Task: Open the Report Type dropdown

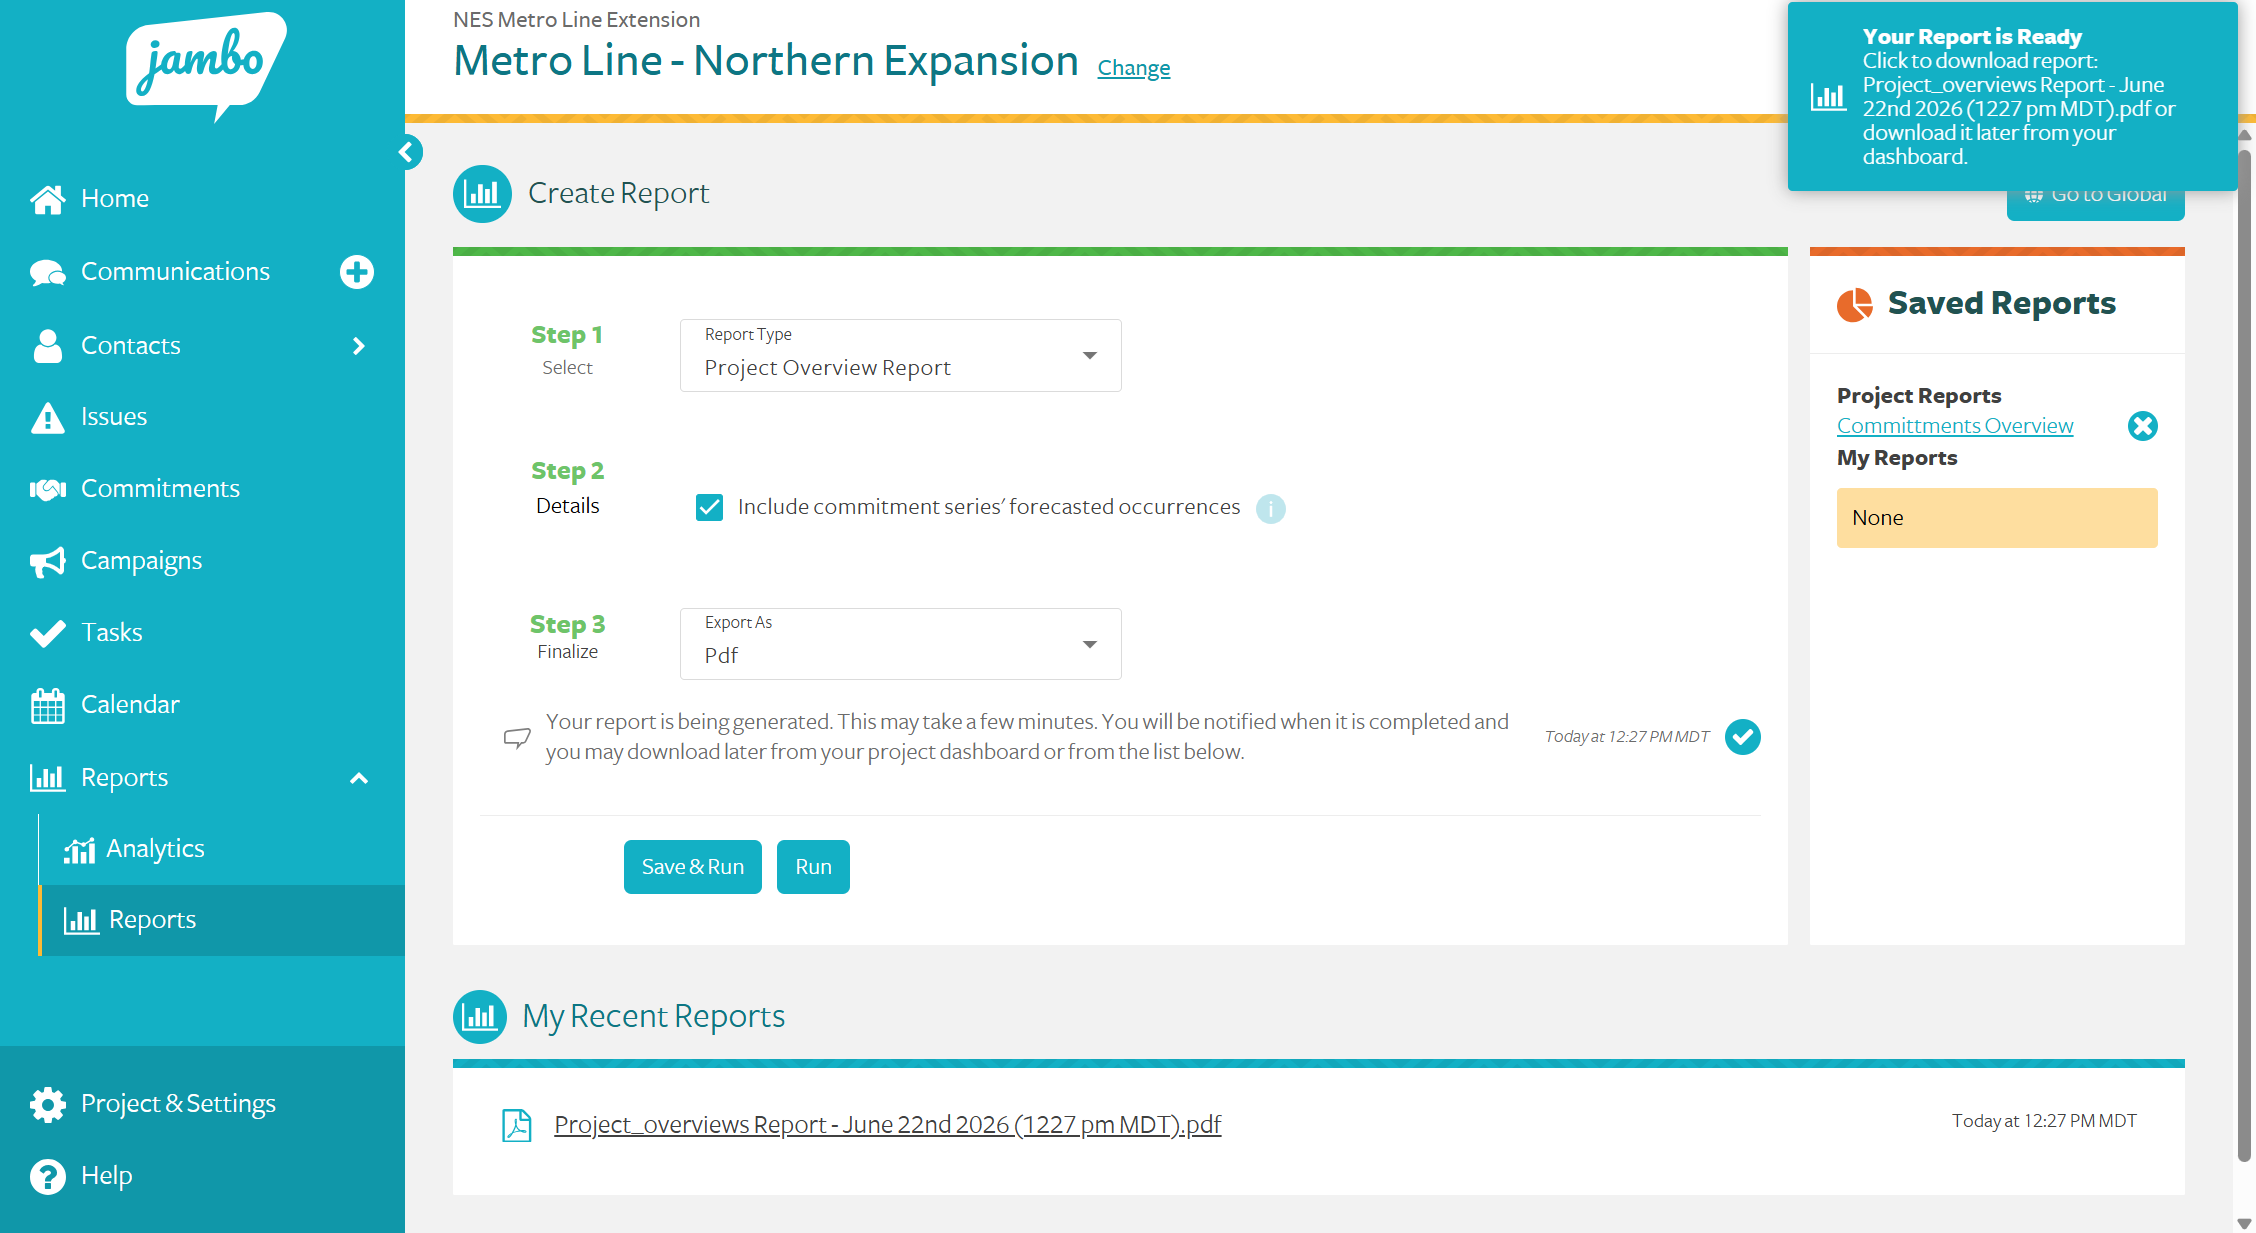Action: point(900,355)
